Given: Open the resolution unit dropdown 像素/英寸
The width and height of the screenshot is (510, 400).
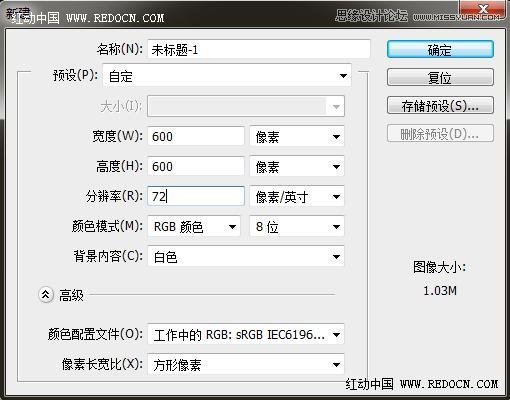Looking at the screenshot, I should click(297, 196).
